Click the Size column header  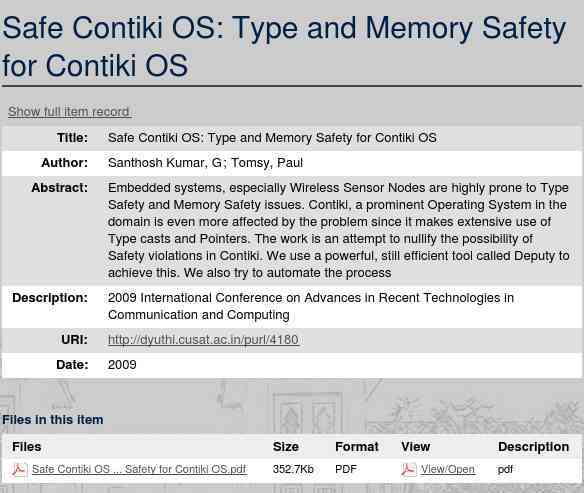[286, 446]
